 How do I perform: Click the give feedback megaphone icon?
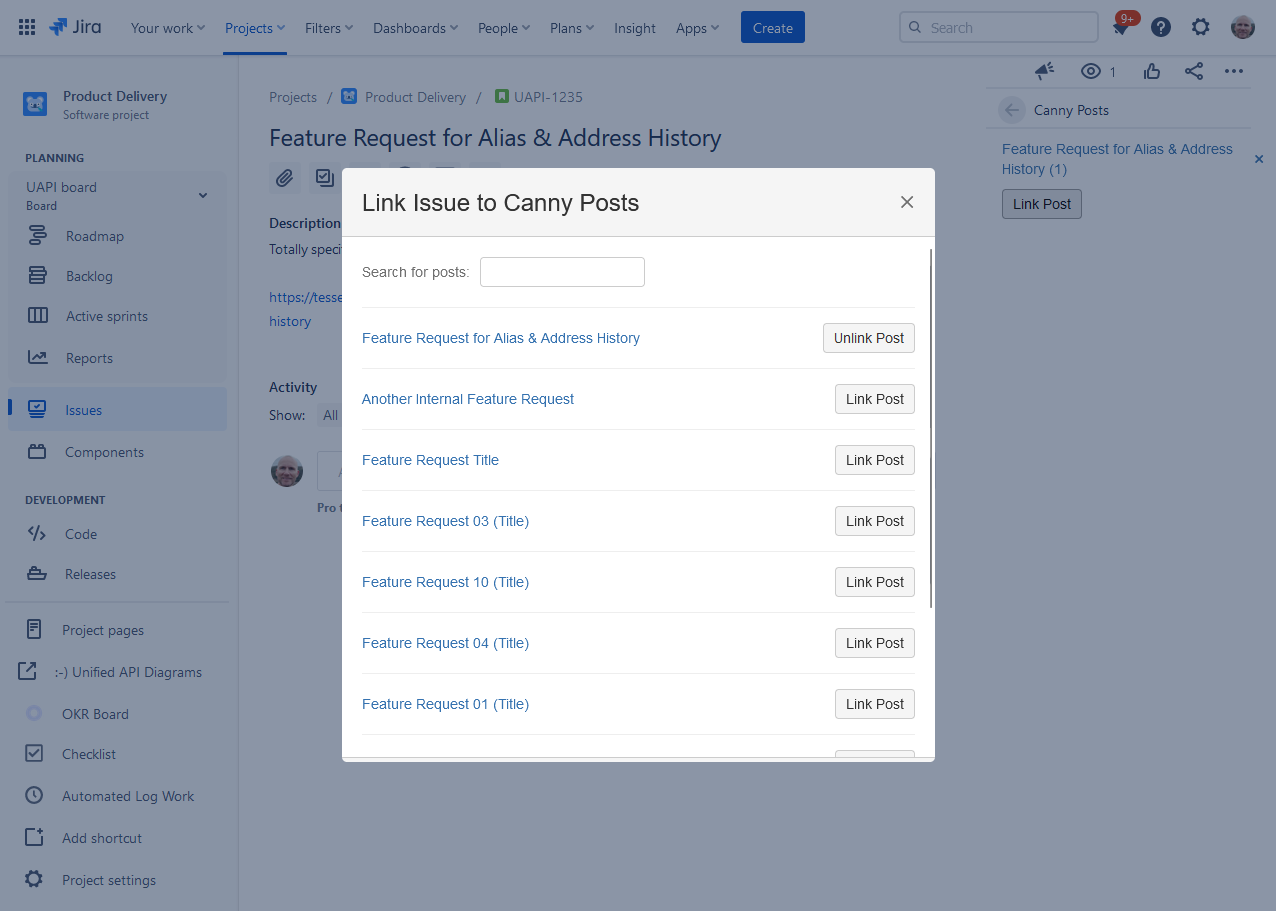coord(1044,71)
